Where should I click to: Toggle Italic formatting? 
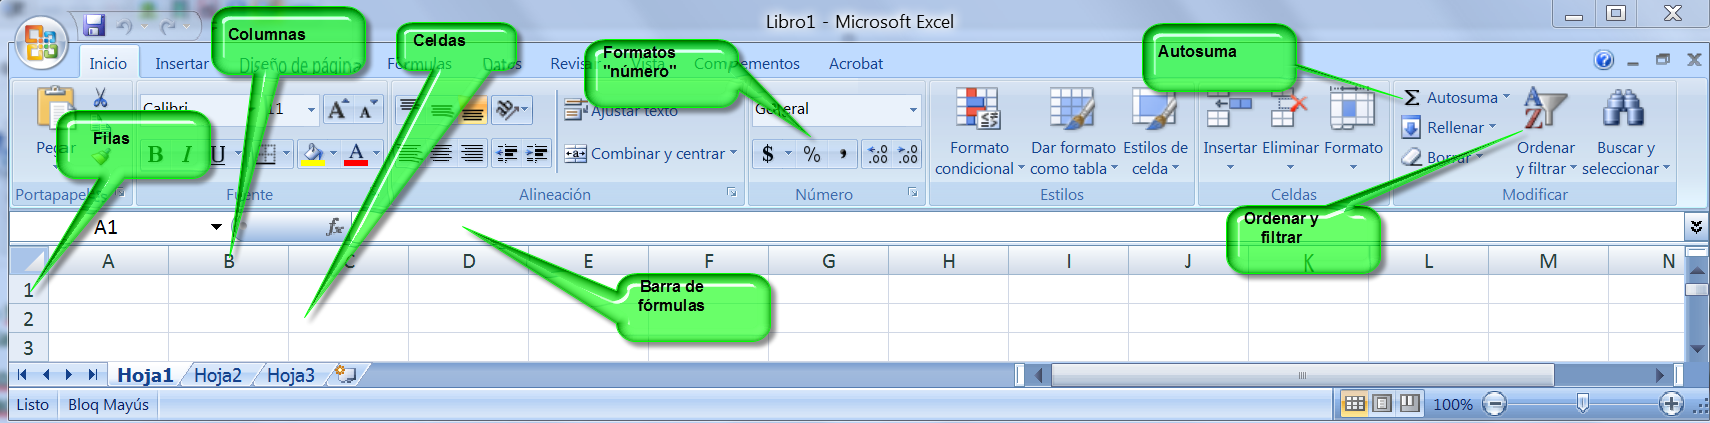186,154
